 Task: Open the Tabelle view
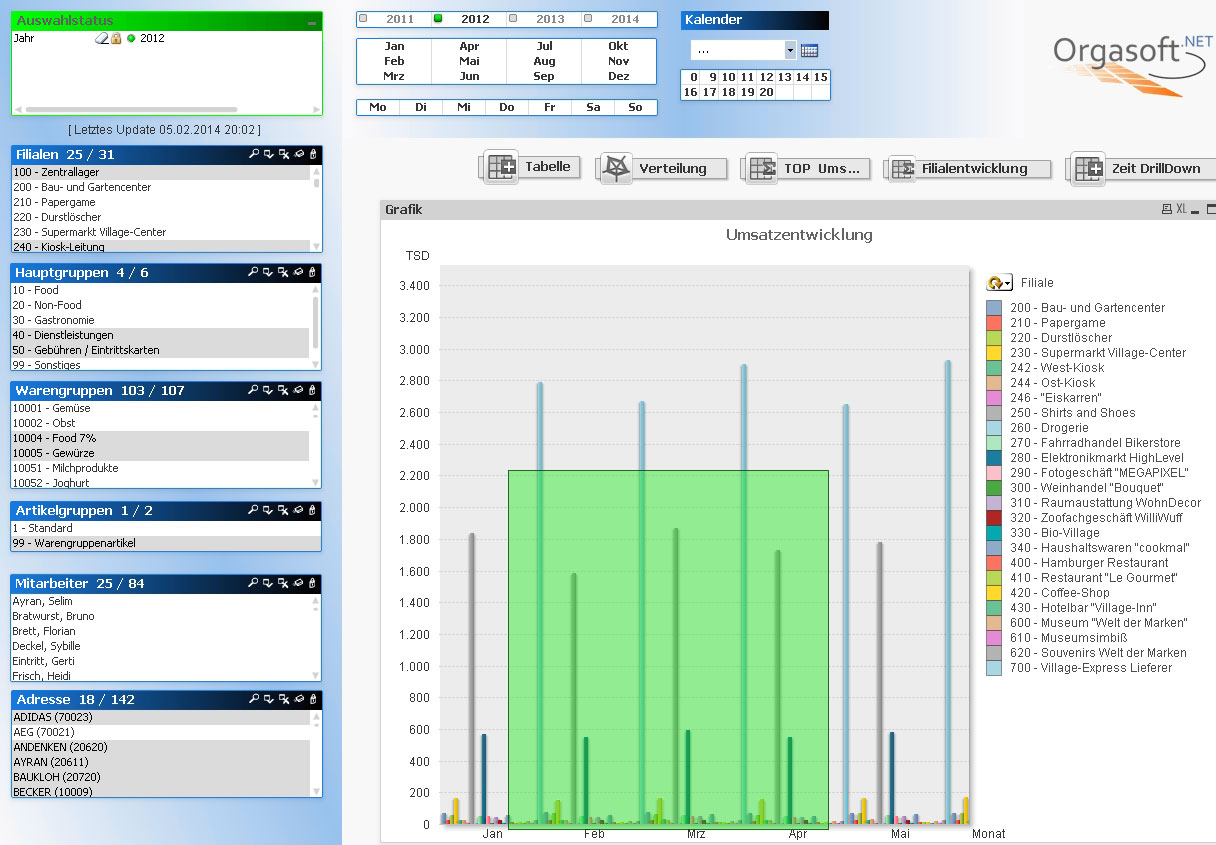click(530, 168)
